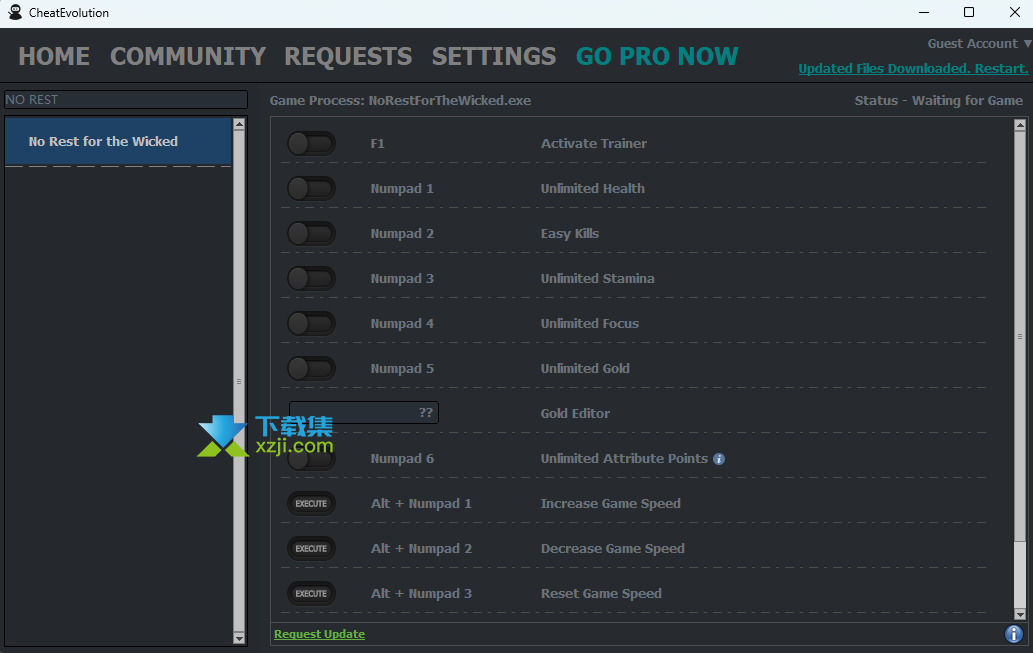Click the Alt + Numpad 3 hotkey label
1033x653 pixels.
pos(421,594)
